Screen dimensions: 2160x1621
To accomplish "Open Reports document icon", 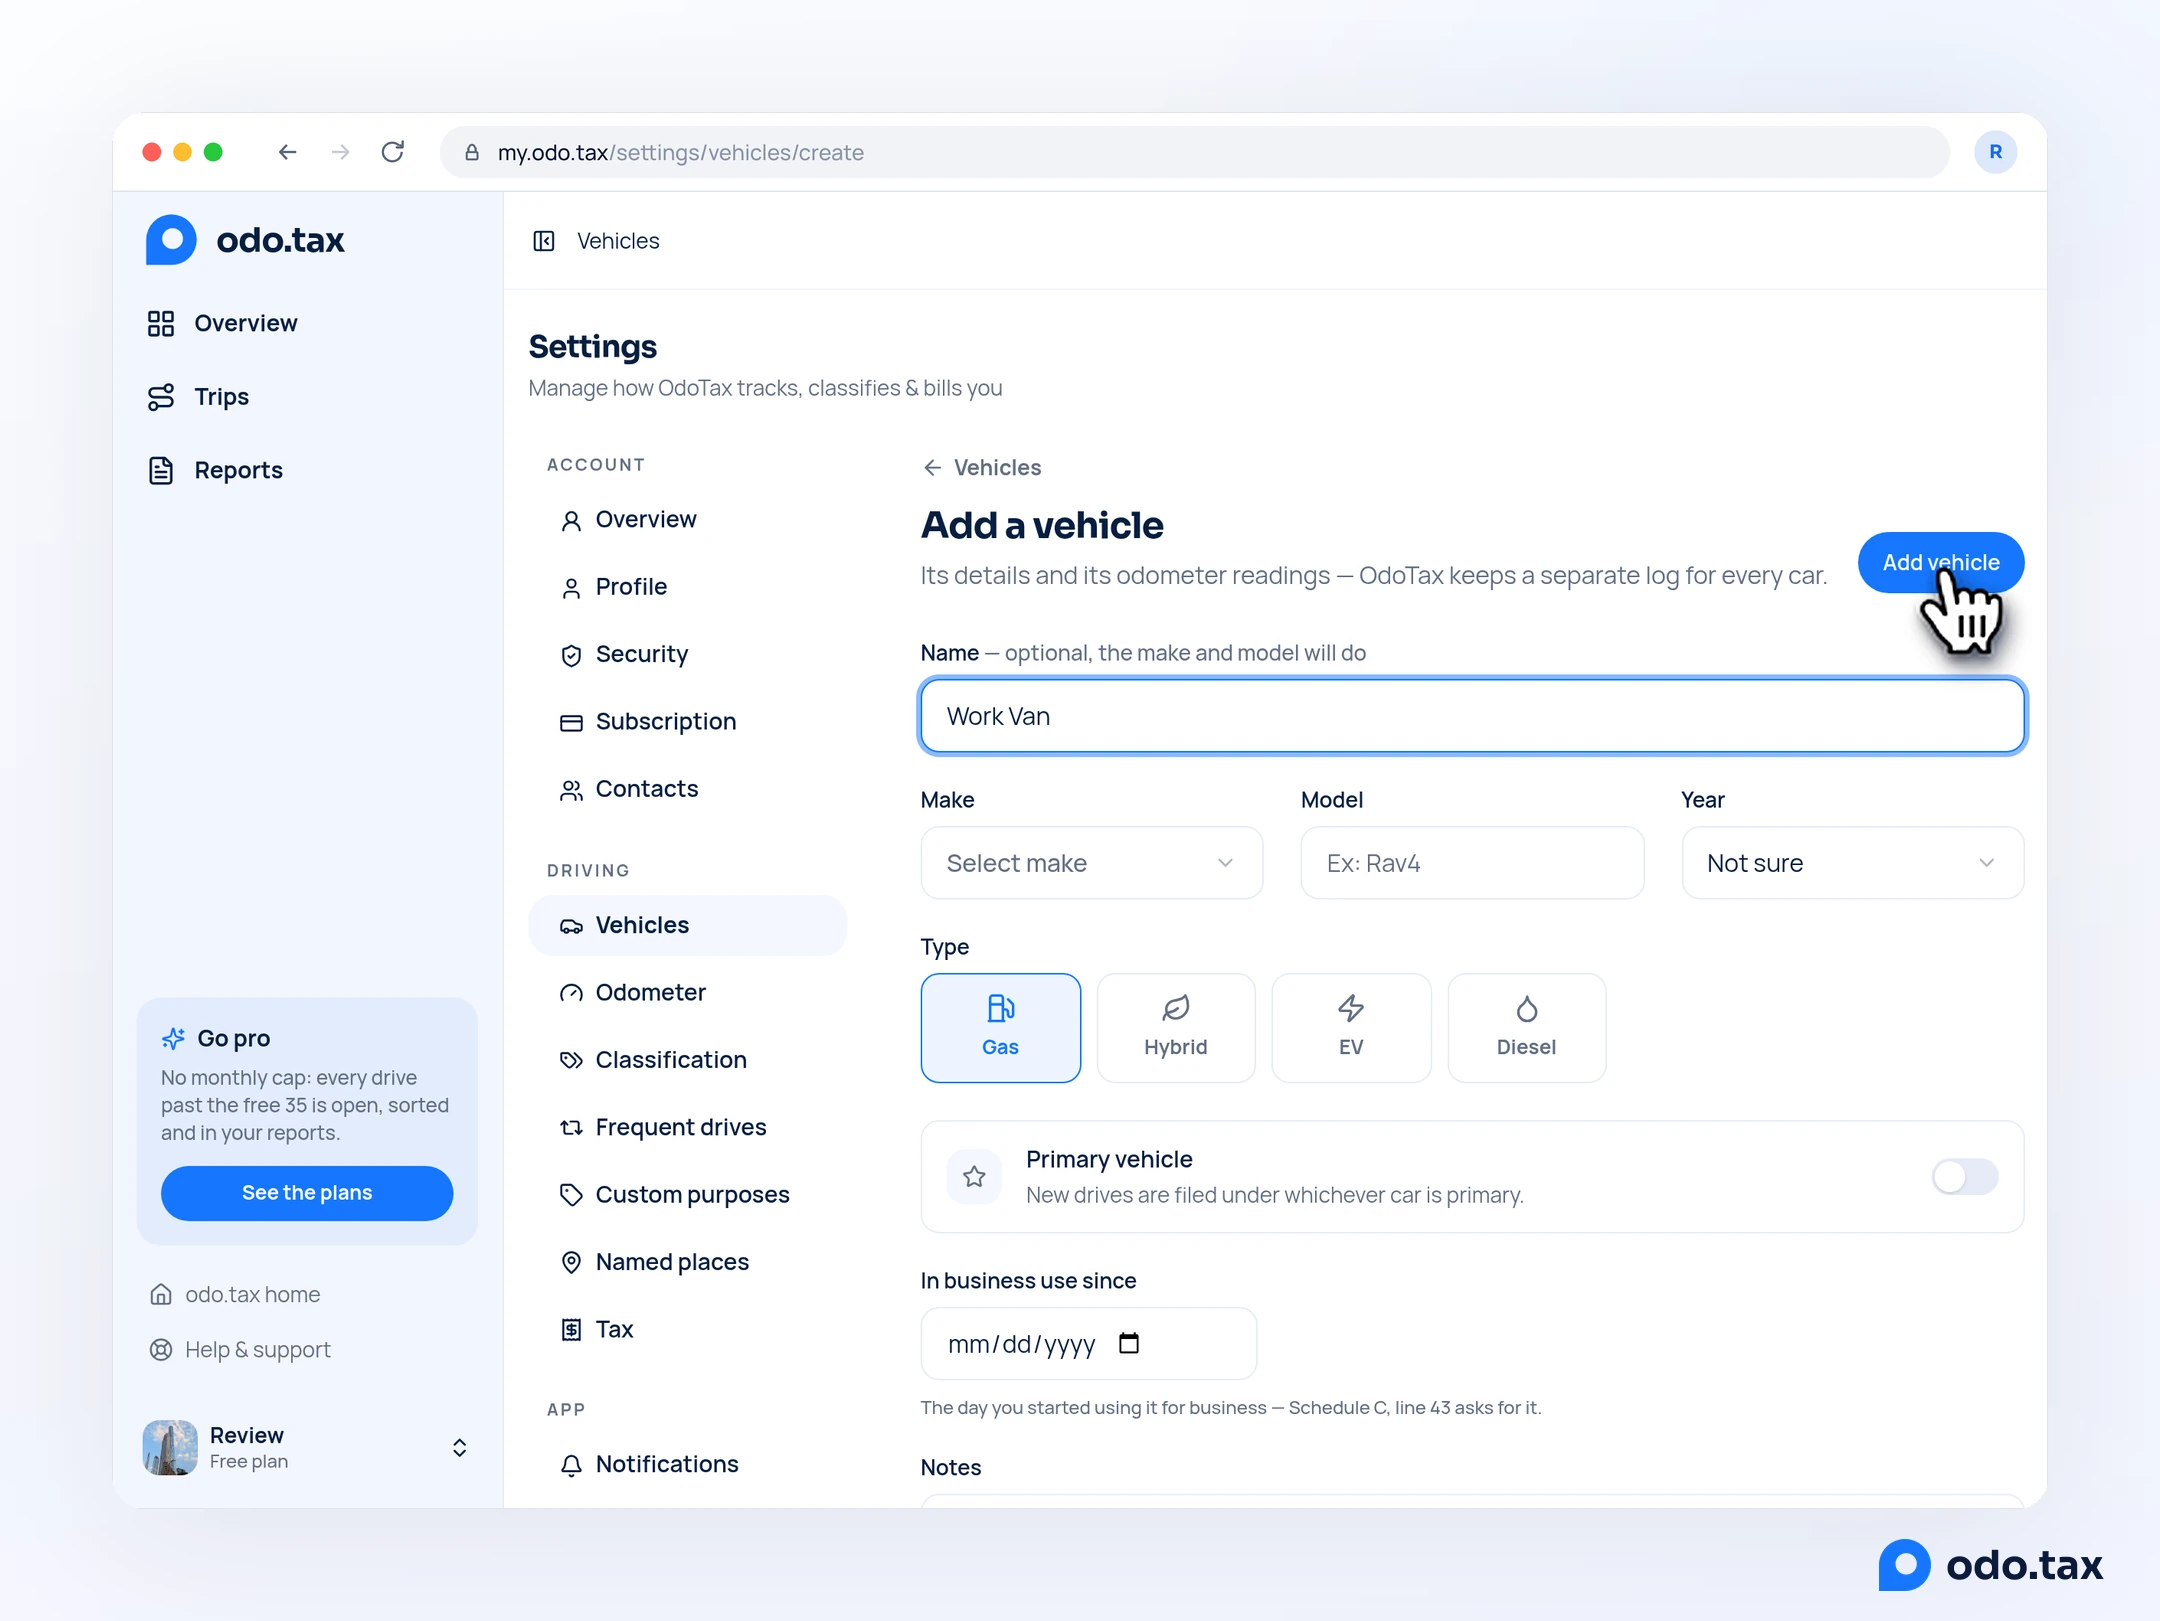I will coord(161,470).
